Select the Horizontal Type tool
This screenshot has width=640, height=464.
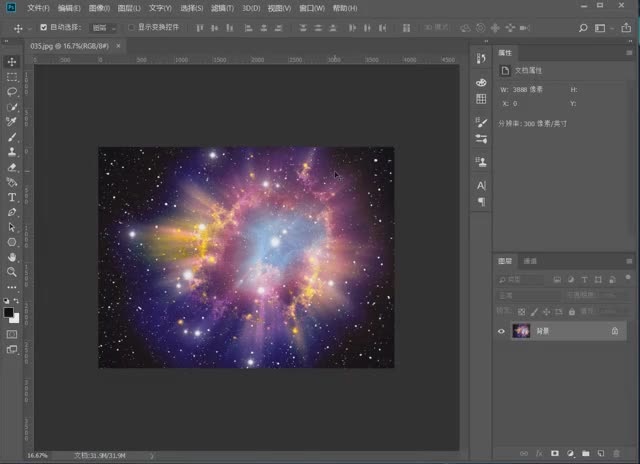(x=12, y=198)
